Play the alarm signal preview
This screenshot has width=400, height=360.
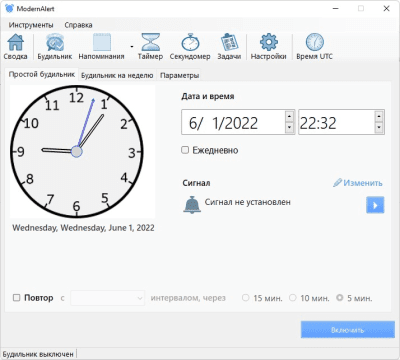pos(375,205)
